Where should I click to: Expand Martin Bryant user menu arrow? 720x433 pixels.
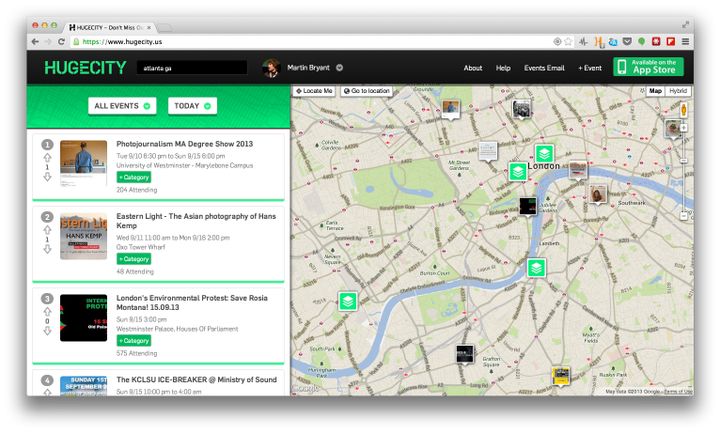pyautogui.click(x=339, y=67)
